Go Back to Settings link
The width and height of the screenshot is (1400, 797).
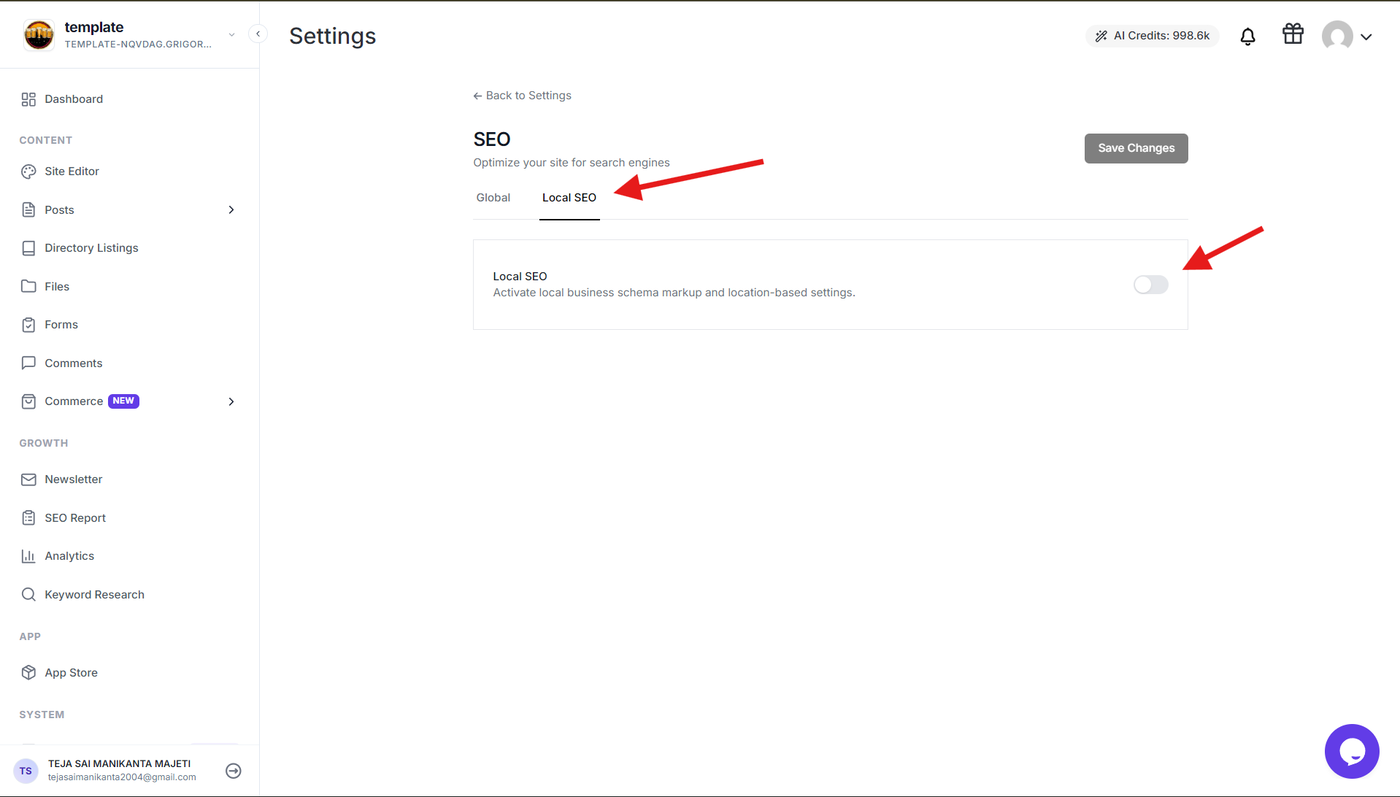[522, 96]
